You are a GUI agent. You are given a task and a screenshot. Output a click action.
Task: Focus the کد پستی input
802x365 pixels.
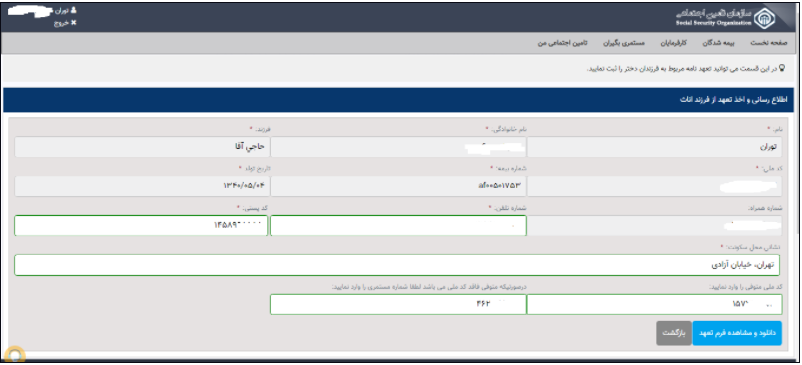(x=141, y=225)
